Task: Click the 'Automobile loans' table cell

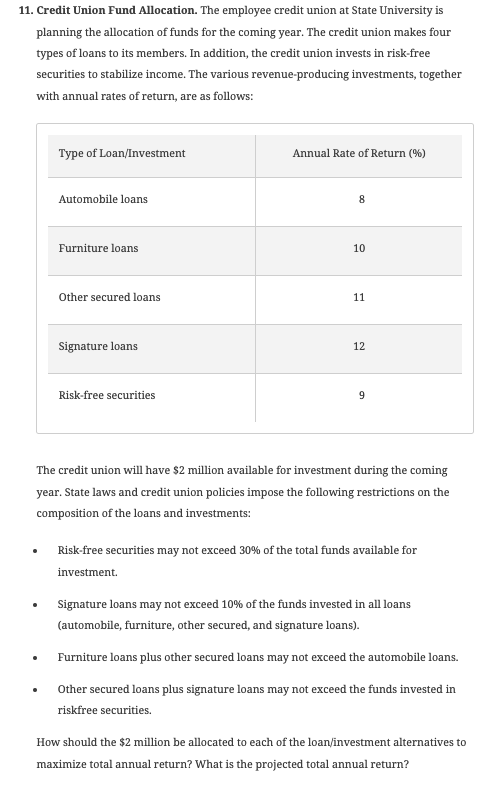Action: tap(151, 202)
